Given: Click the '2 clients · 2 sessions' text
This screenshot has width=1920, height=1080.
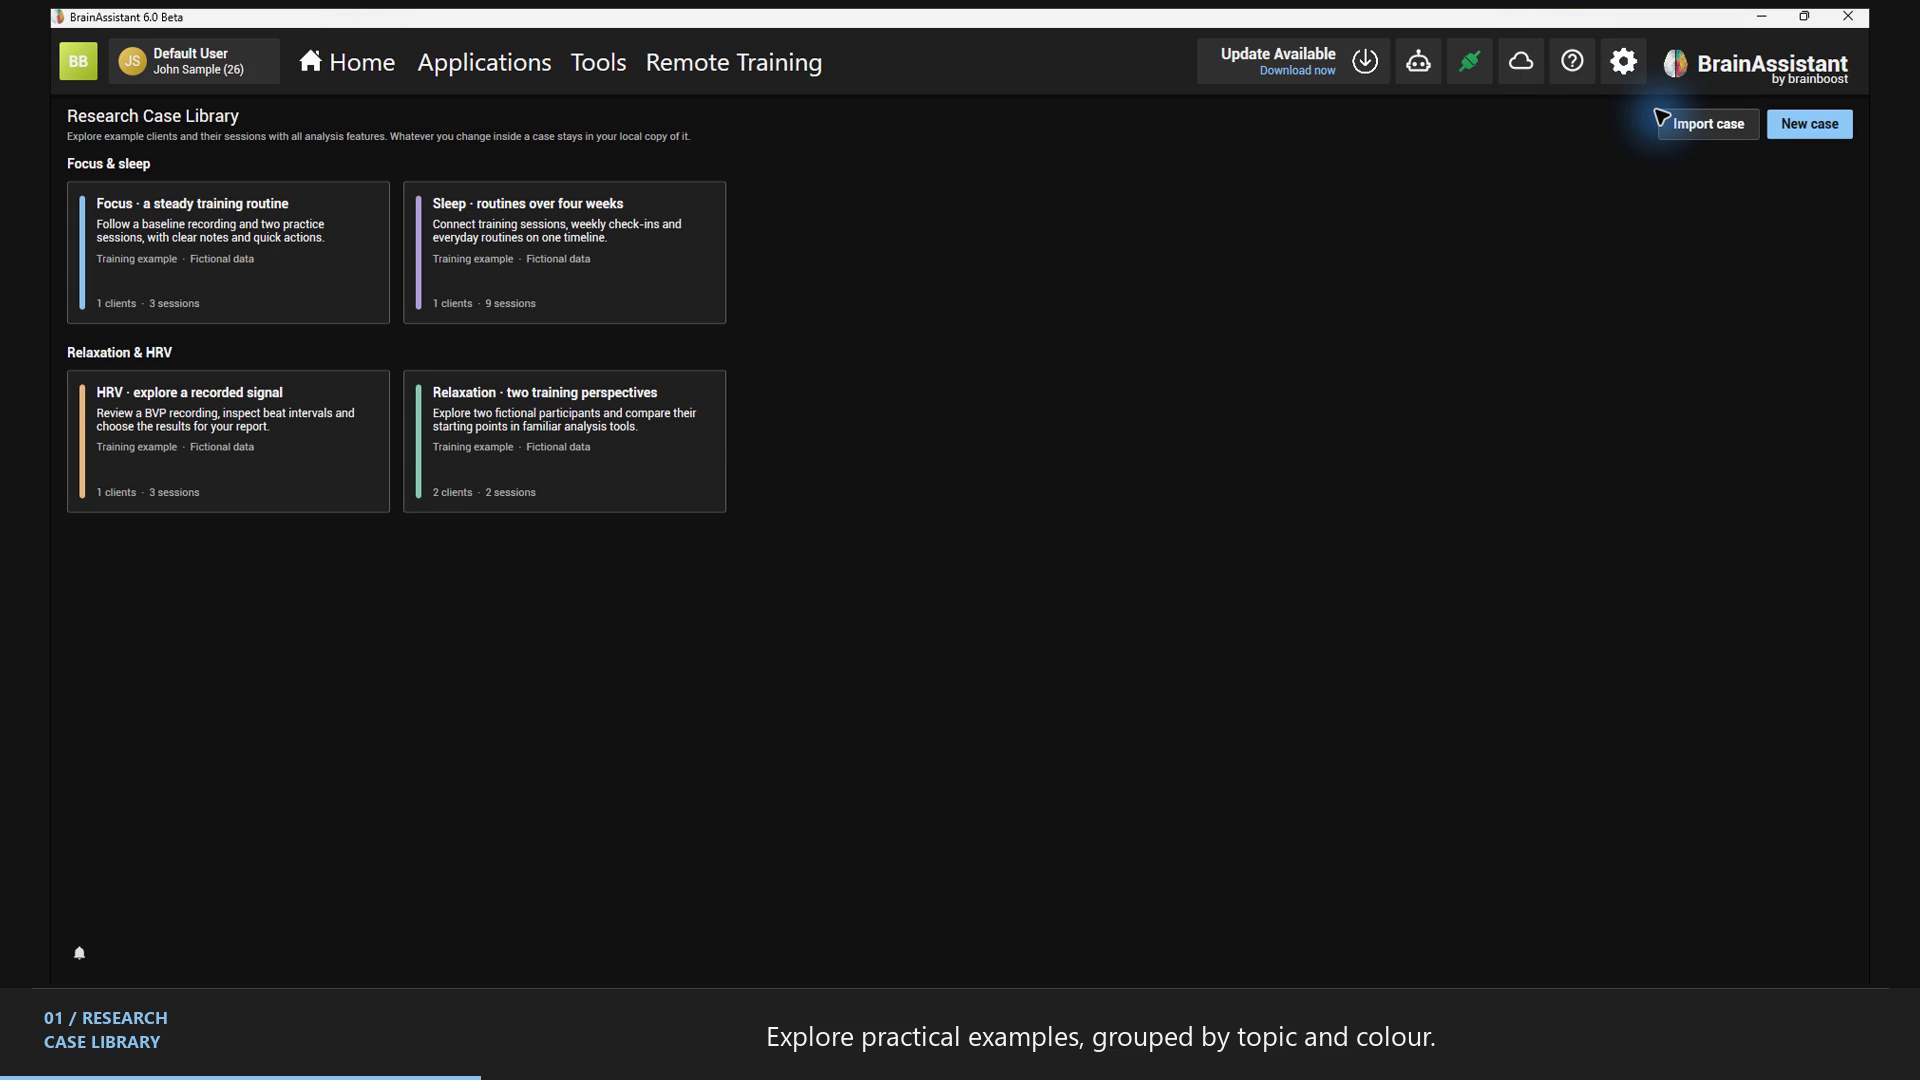Looking at the screenshot, I should [484, 493].
